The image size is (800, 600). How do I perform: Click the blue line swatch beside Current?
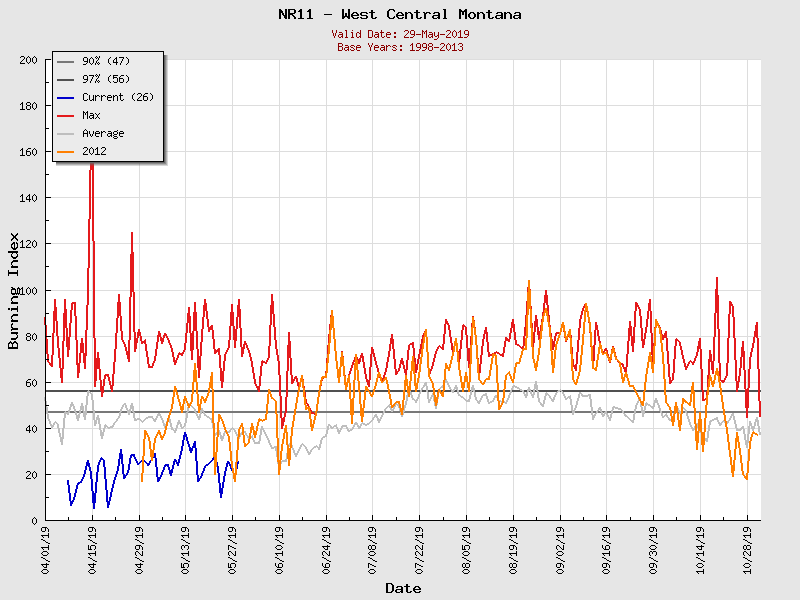coord(66,97)
